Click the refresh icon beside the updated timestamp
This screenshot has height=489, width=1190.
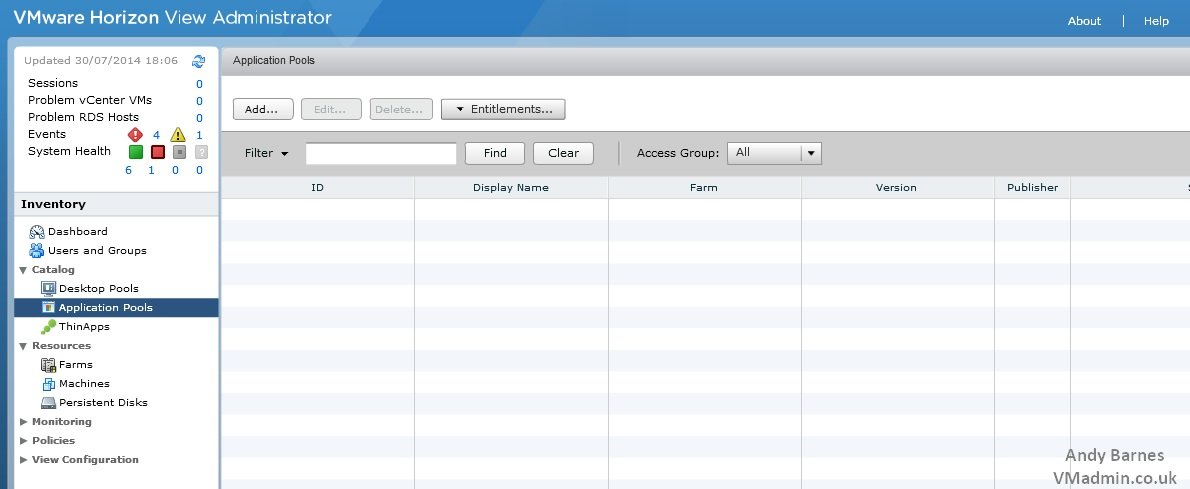tap(198, 61)
